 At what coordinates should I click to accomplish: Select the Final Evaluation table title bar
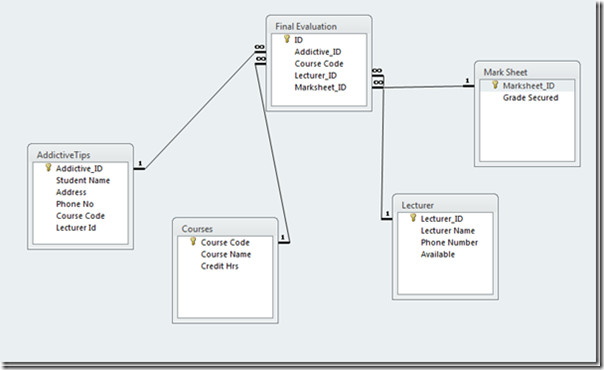[319, 27]
